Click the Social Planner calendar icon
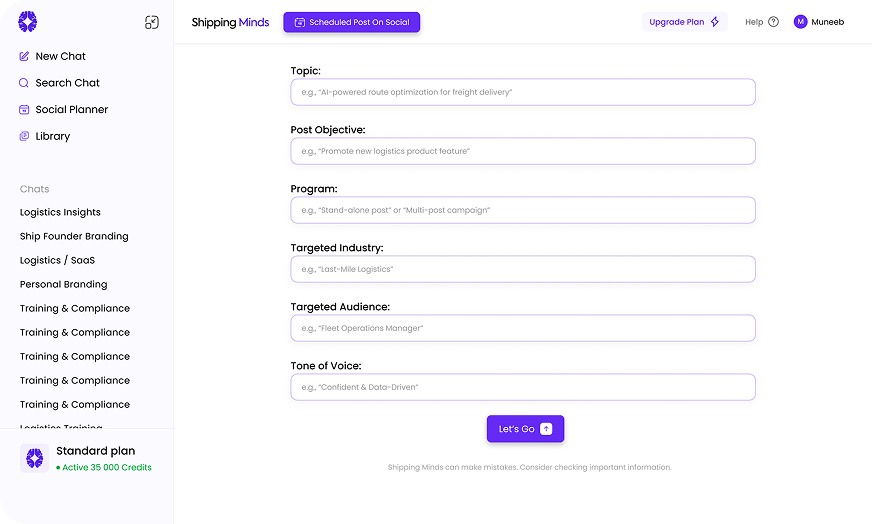 click(24, 110)
